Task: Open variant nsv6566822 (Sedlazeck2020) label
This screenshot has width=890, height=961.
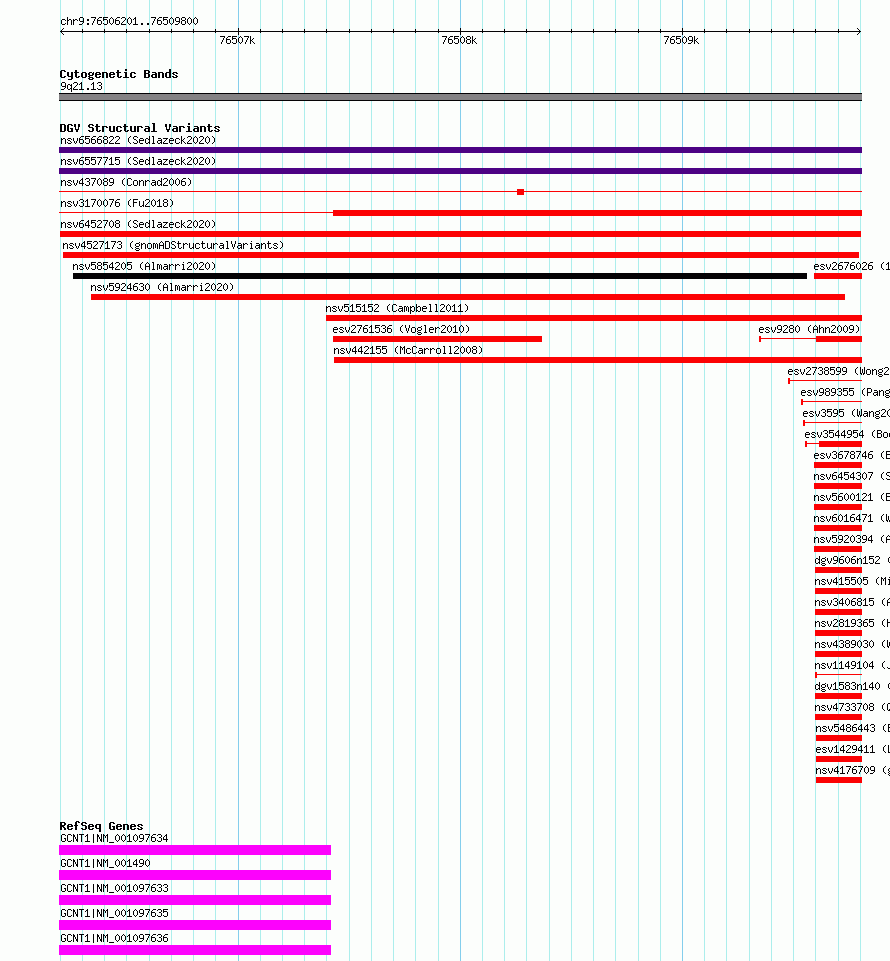Action: tap(138, 140)
